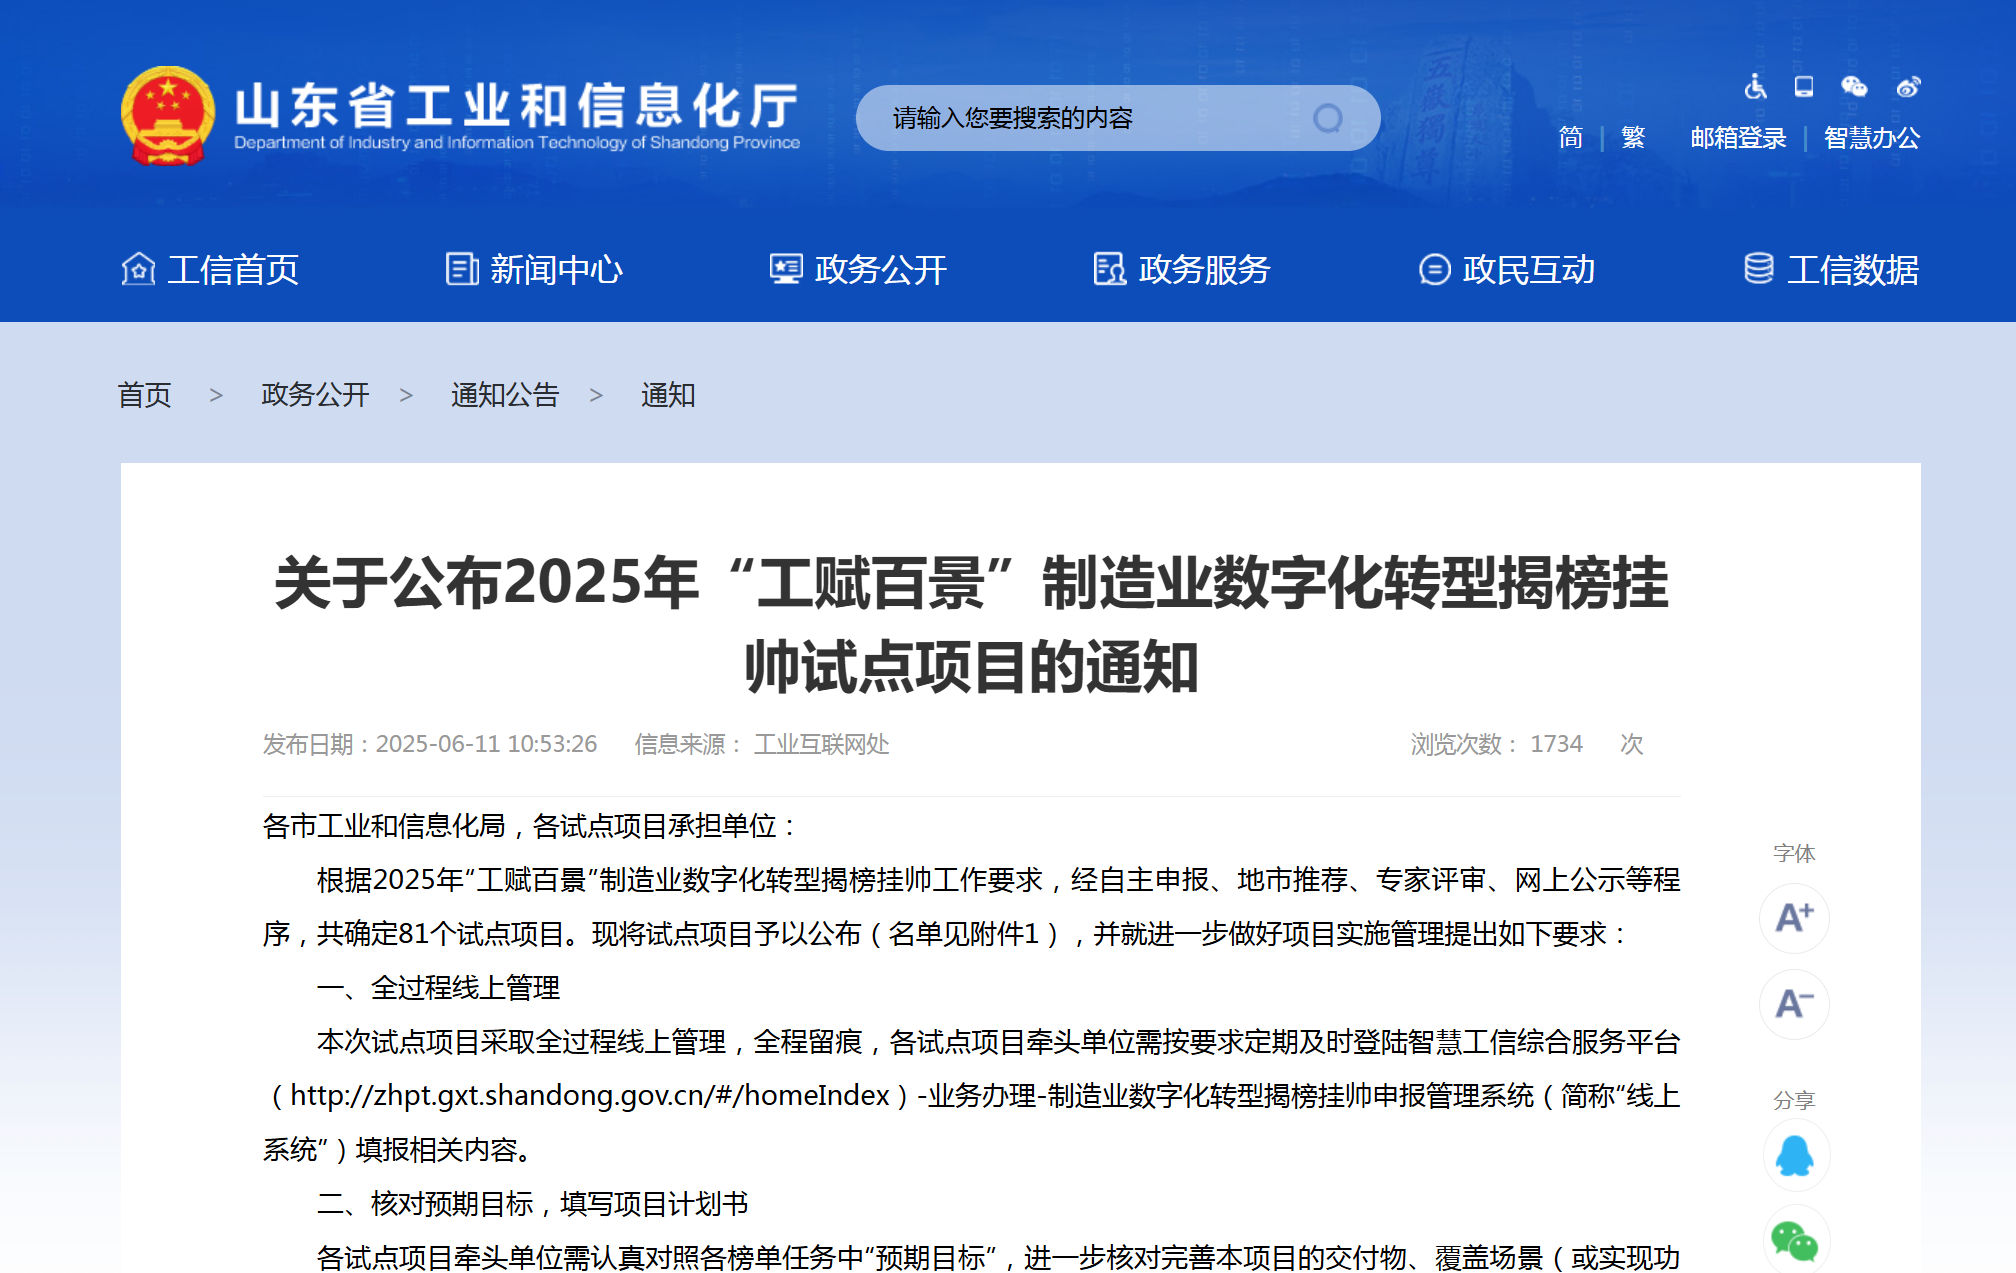Go to 通知公告 in breadcrumb
The width and height of the screenshot is (2016, 1273).
(x=505, y=395)
